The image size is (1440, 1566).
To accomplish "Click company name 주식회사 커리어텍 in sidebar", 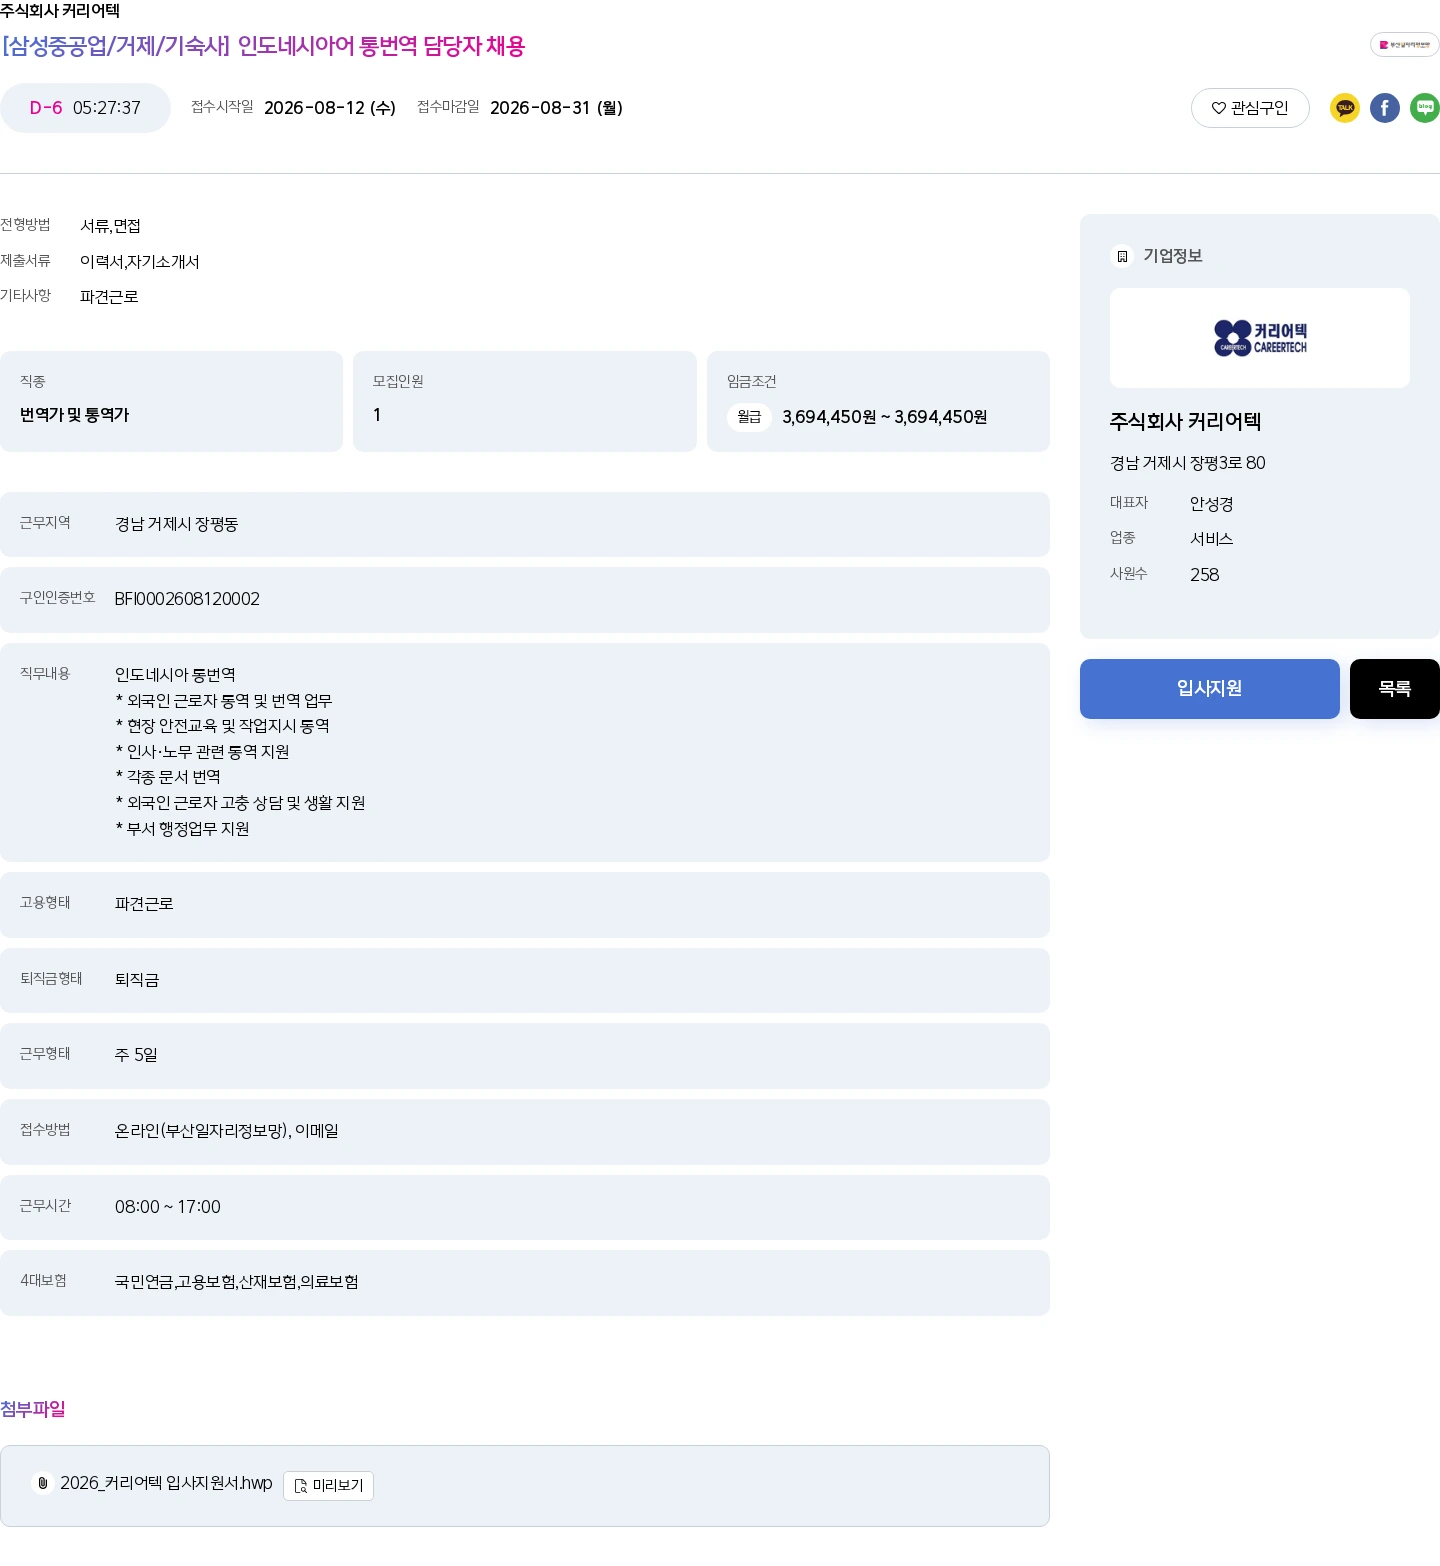I will (1185, 422).
